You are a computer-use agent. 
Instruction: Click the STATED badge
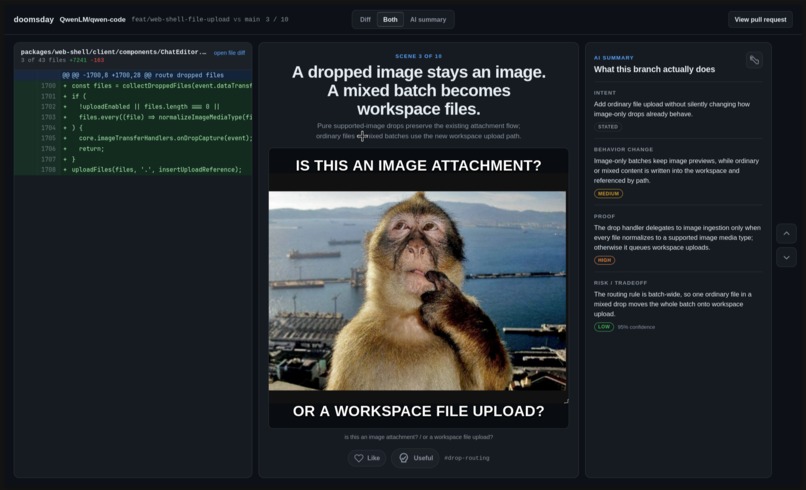coord(608,126)
